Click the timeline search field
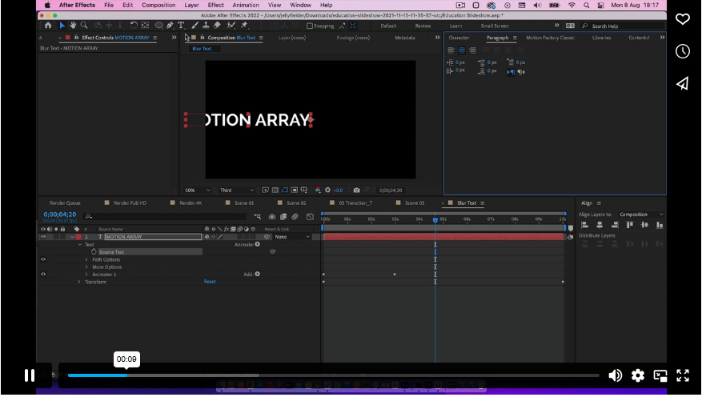Screen dimensions: 702x395 coord(165,217)
